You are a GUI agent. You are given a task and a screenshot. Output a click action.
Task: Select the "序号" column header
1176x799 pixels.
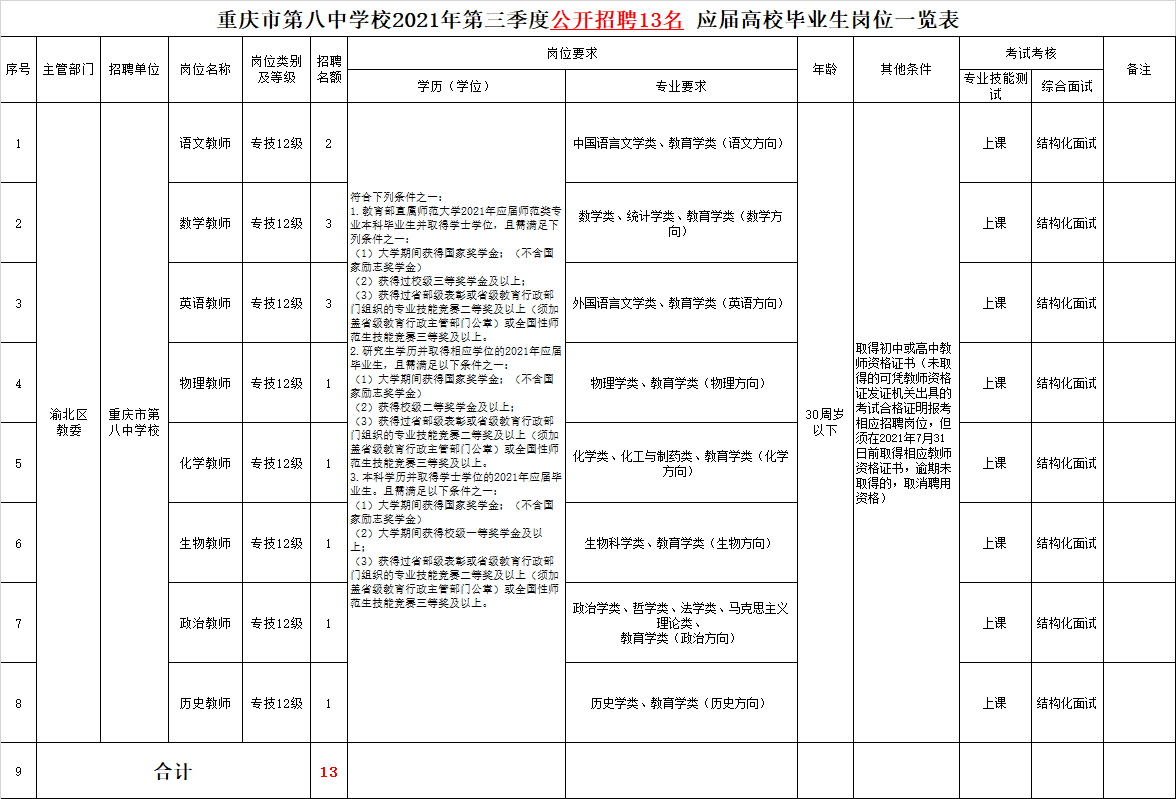[x=18, y=70]
